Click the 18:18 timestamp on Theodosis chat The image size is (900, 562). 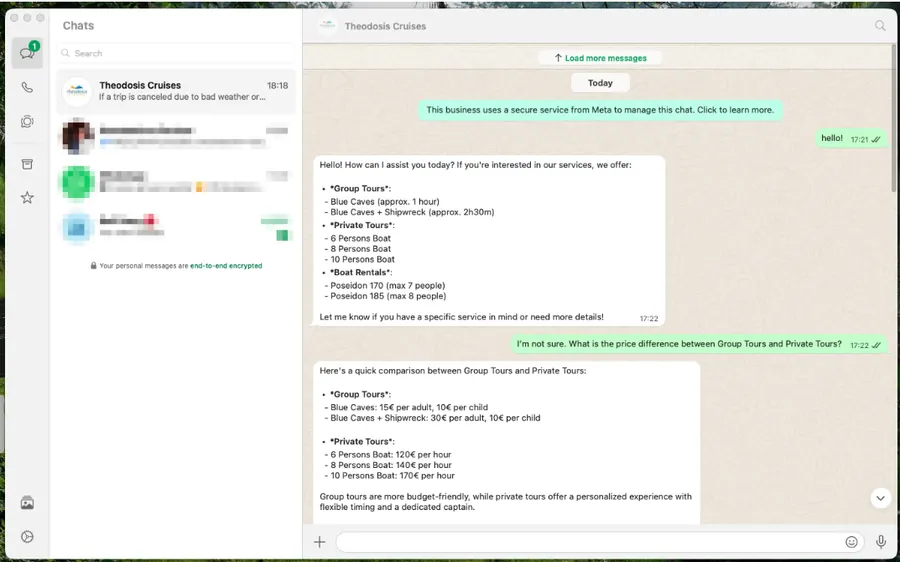(x=277, y=86)
